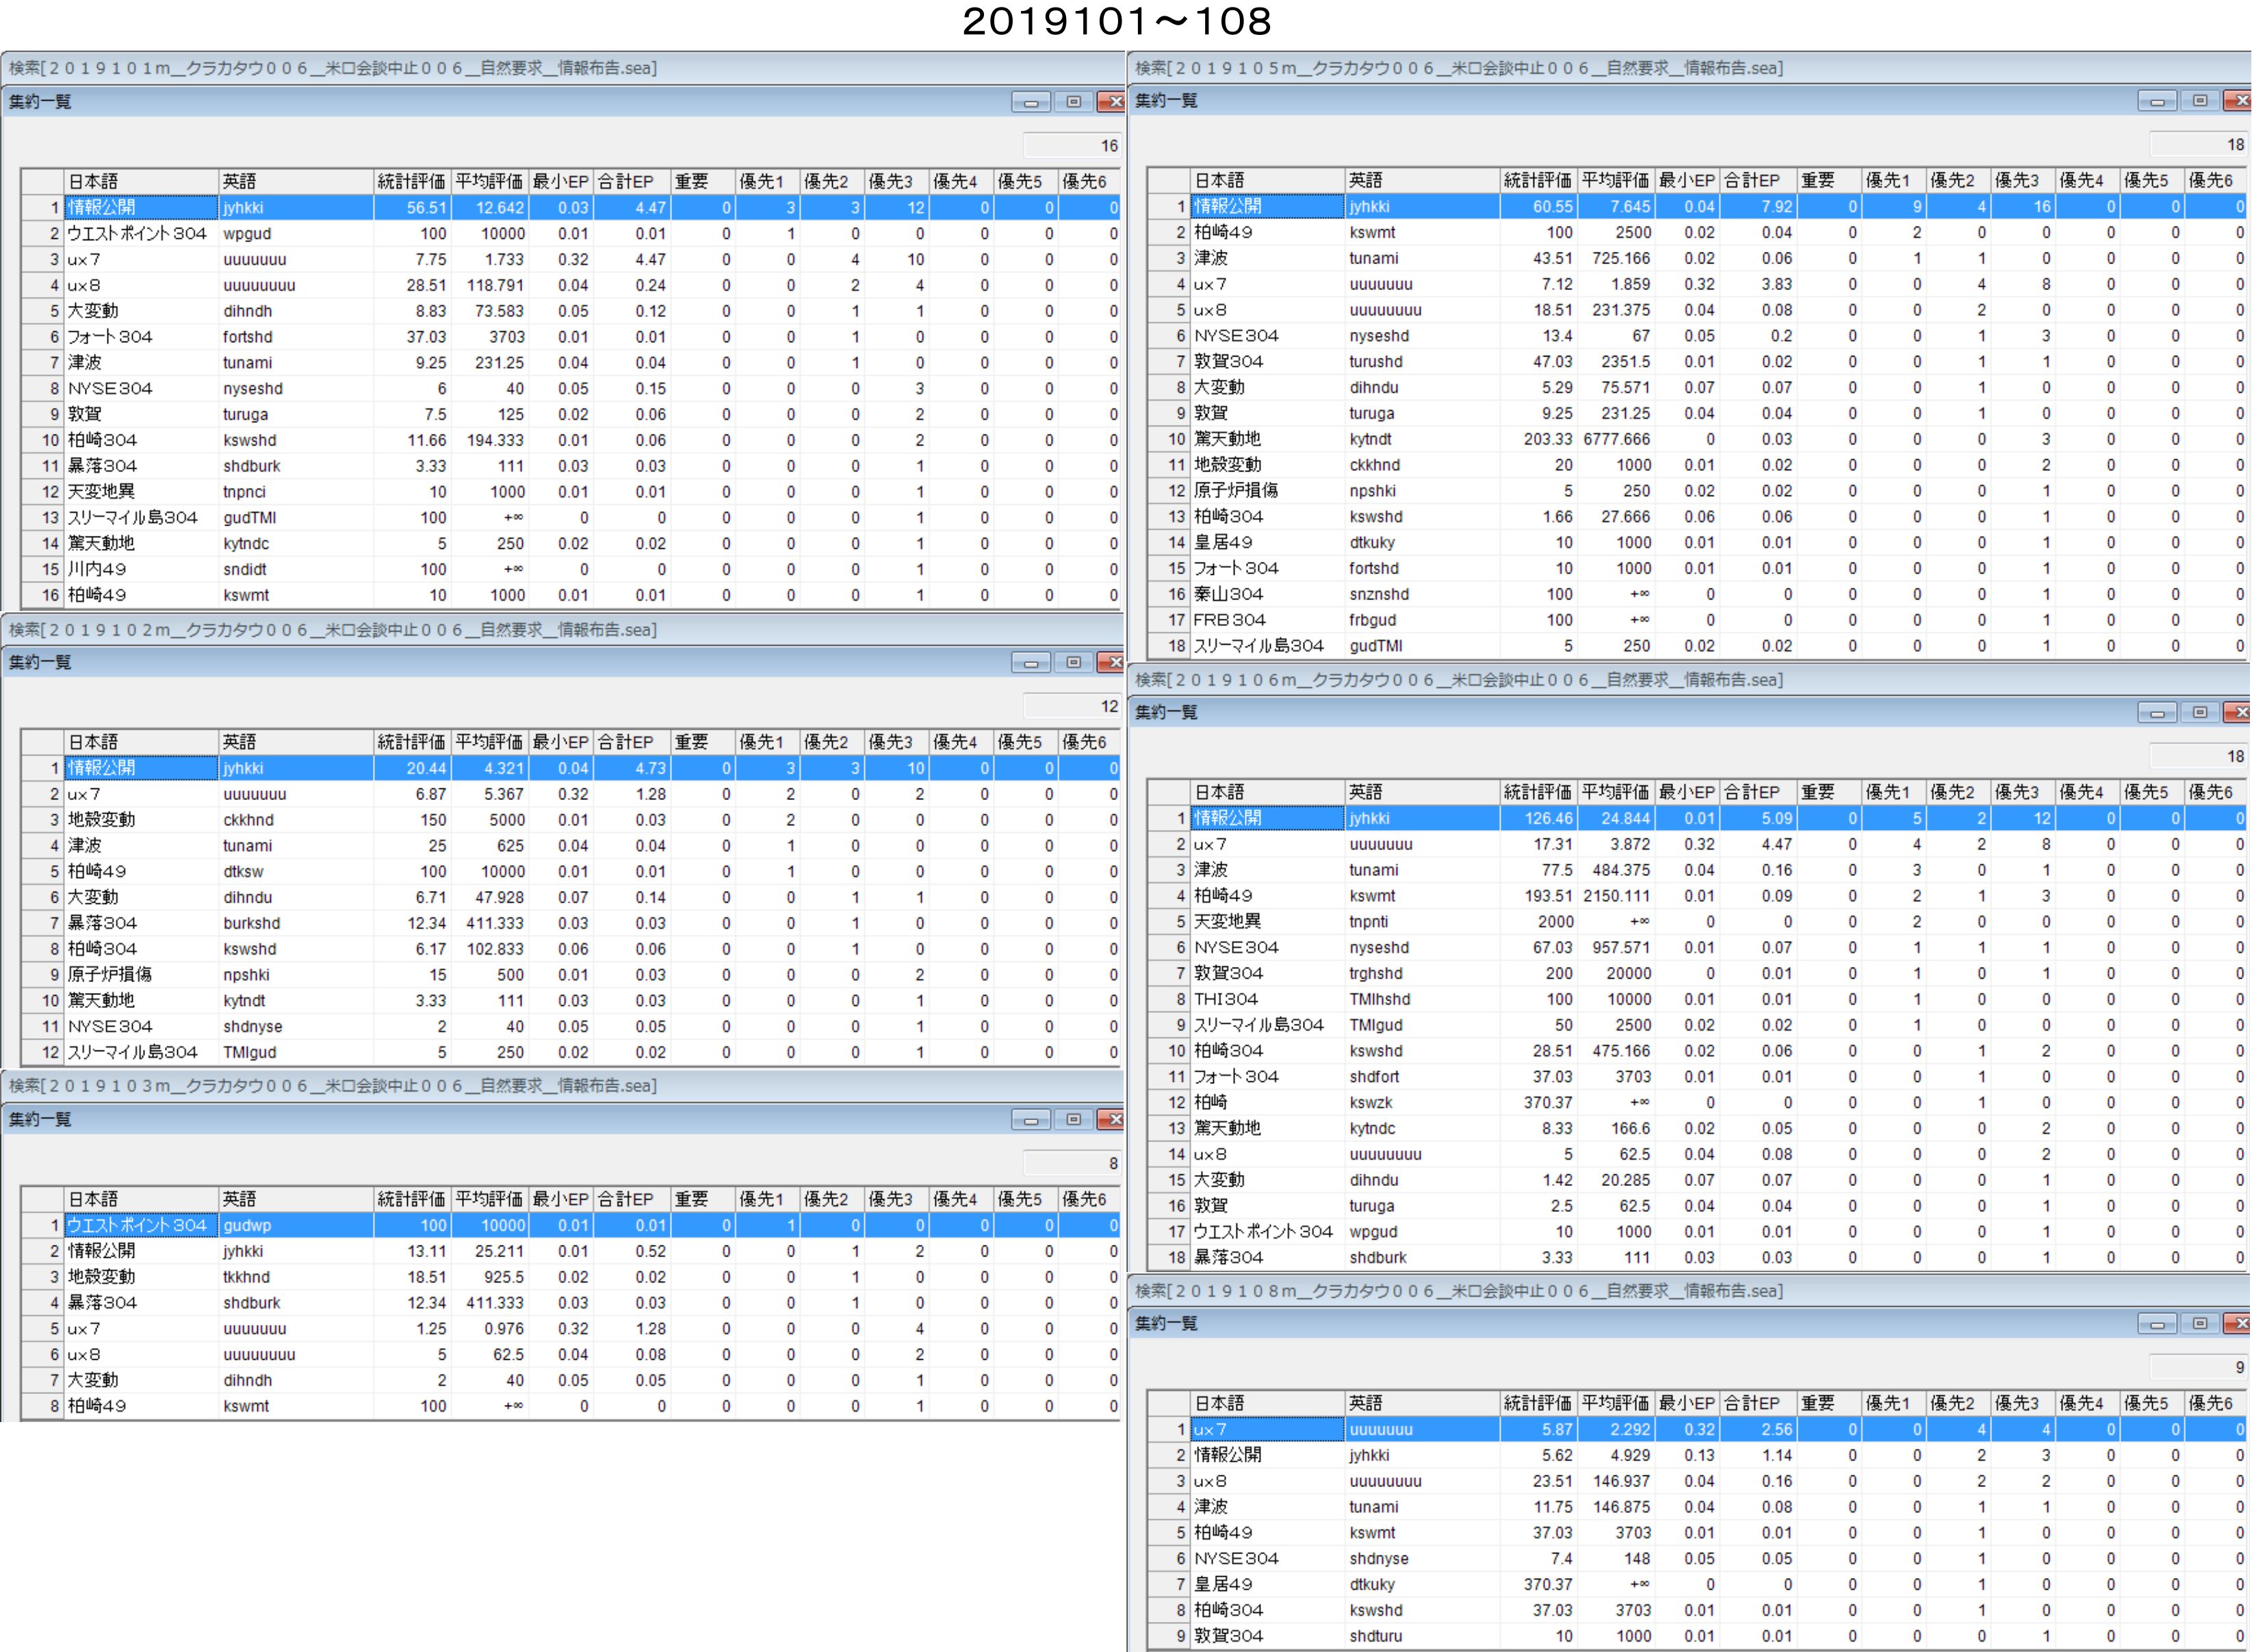Minimize the 2019101m 集約一覧 window
Viewport: 2252px width, 1652px height.
pos(1030,102)
